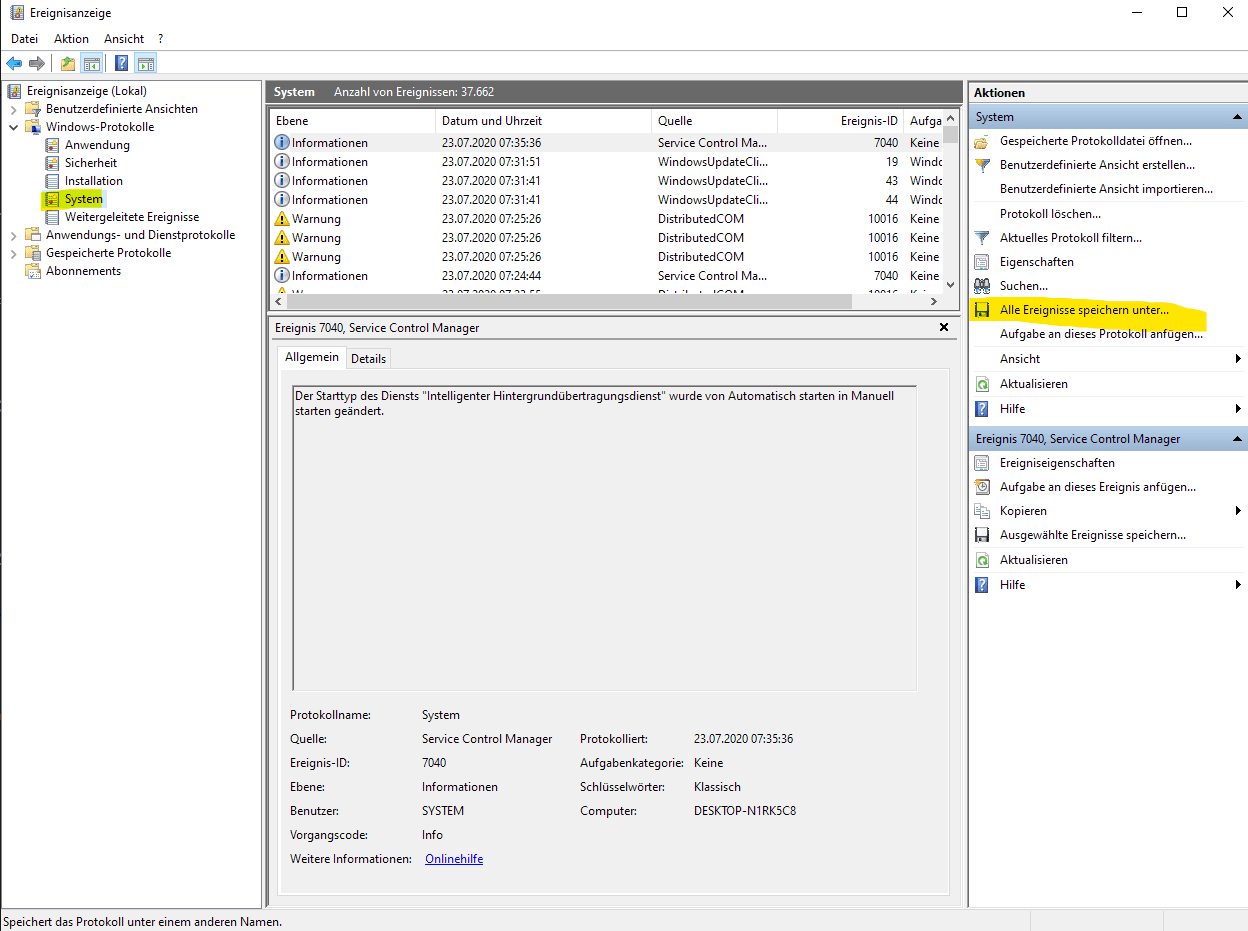This screenshot has height=931, width=1248.
Task: Click the blue Back arrow toolbar icon
Action: pyautogui.click(x=14, y=64)
